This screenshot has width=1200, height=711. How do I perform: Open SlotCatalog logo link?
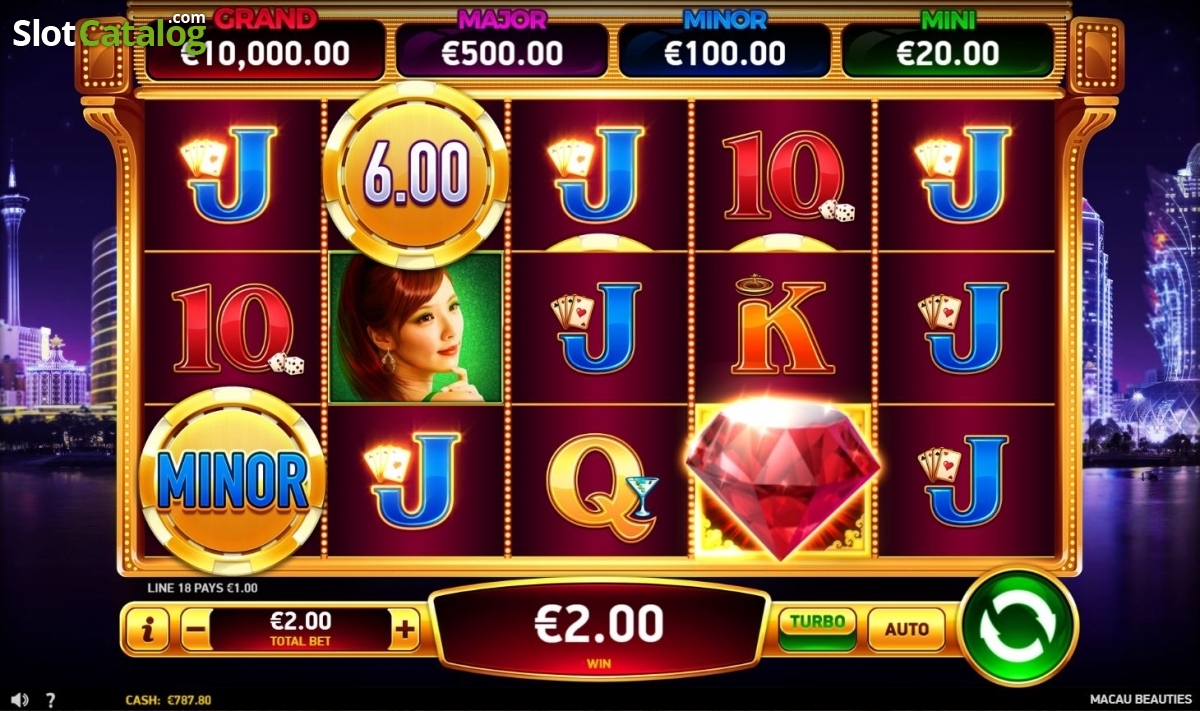point(108,33)
